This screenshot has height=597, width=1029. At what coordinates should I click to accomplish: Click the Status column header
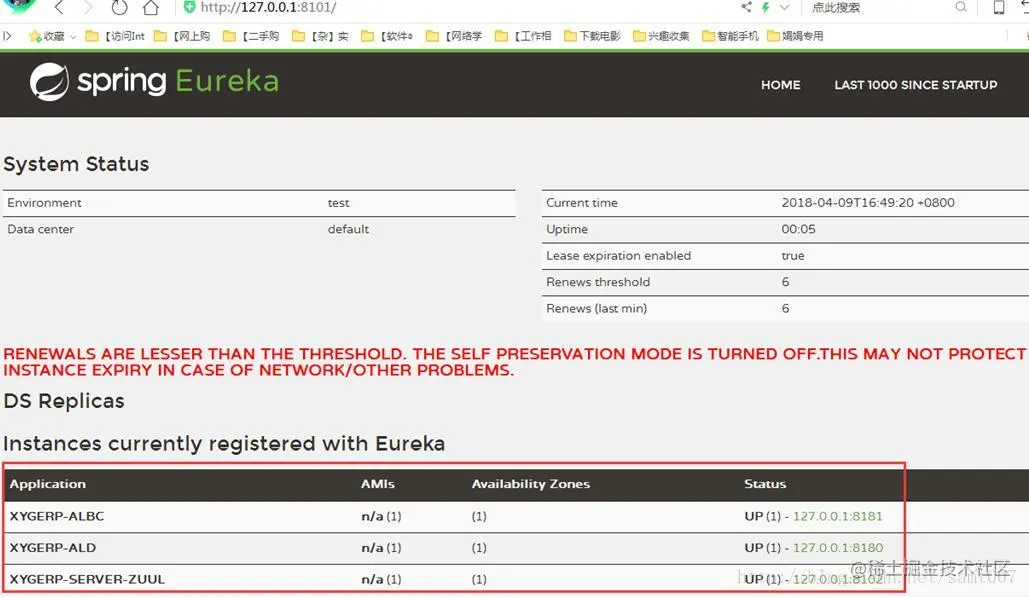pyautogui.click(x=765, y=484)
